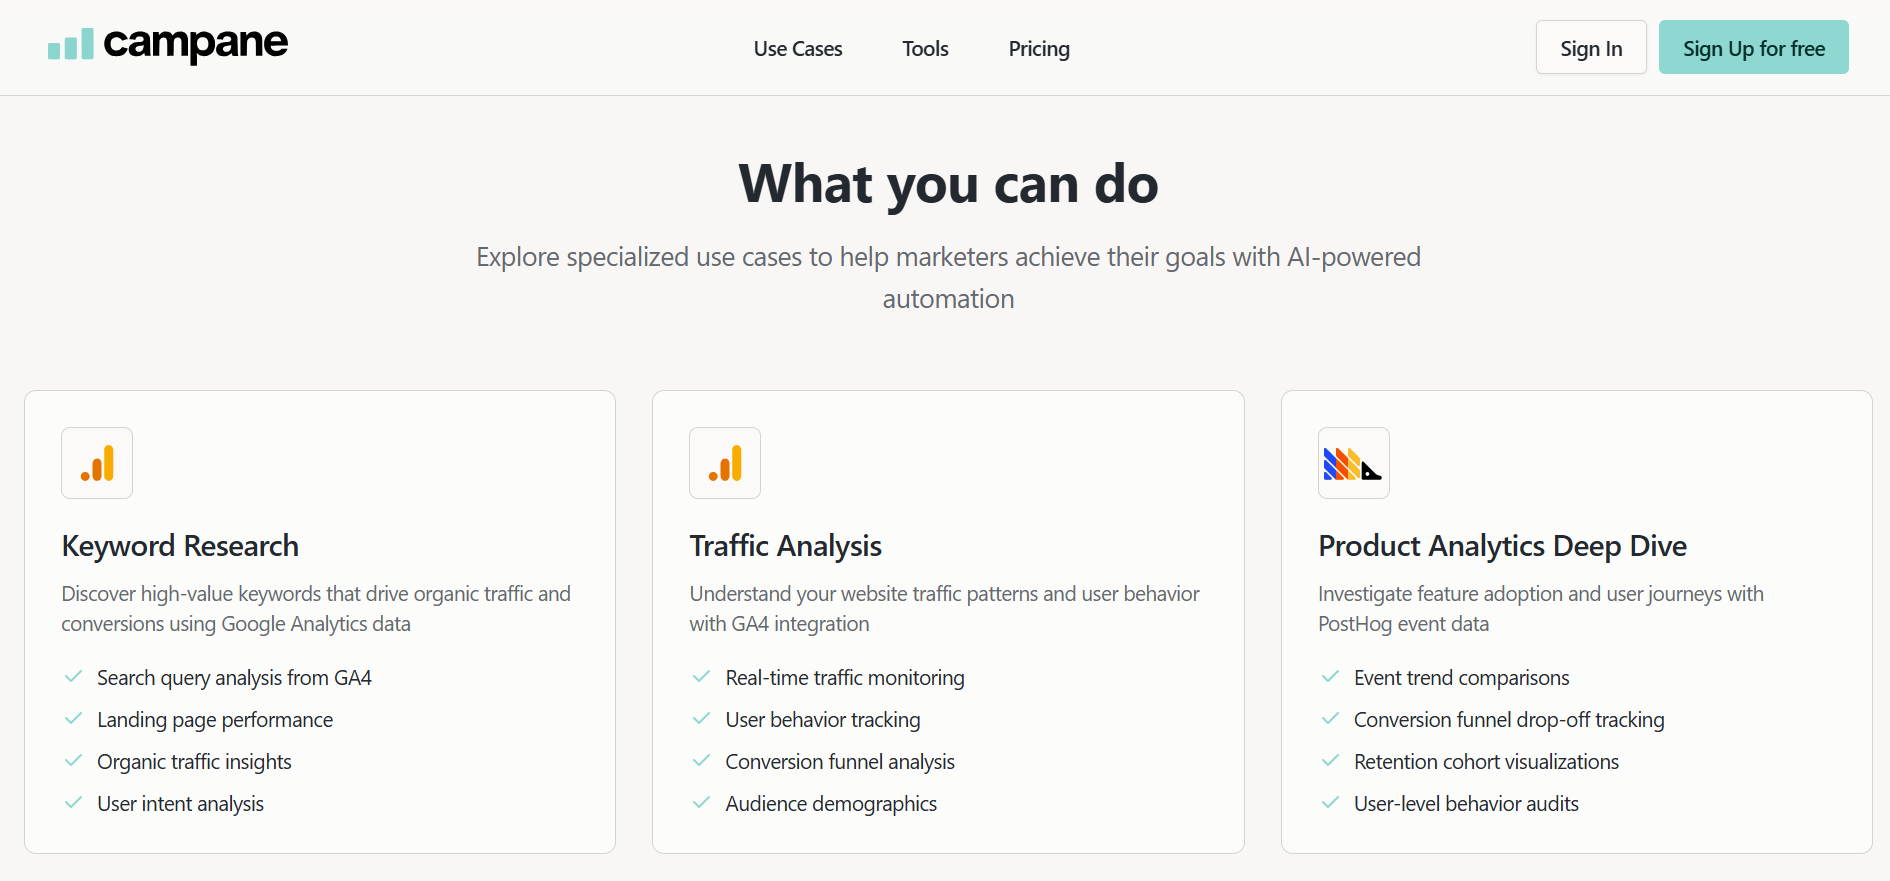Click the What you can do heading
1890x881 pixels.
[947, 183]
